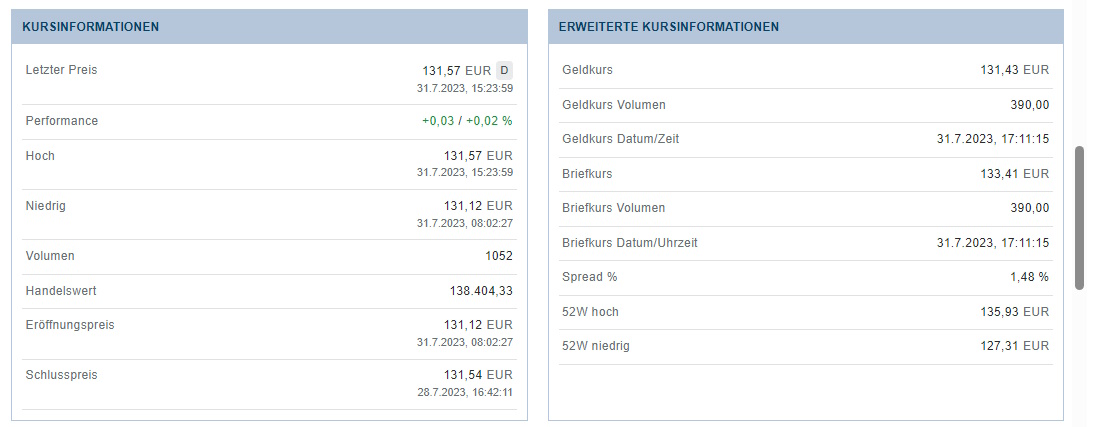
Task: Click the Handelswert value 138.404,33
Action: pos(481,291)
